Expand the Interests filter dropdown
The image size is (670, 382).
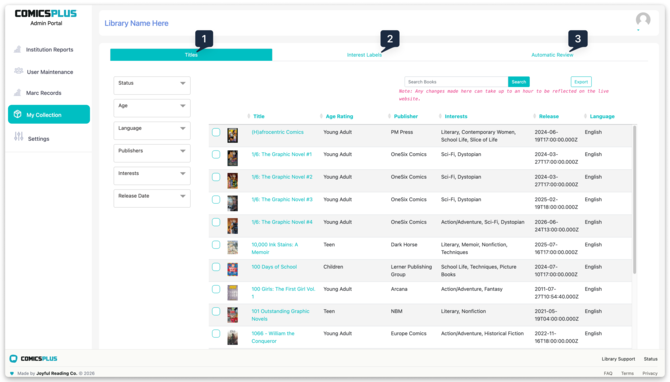point(152,176)
